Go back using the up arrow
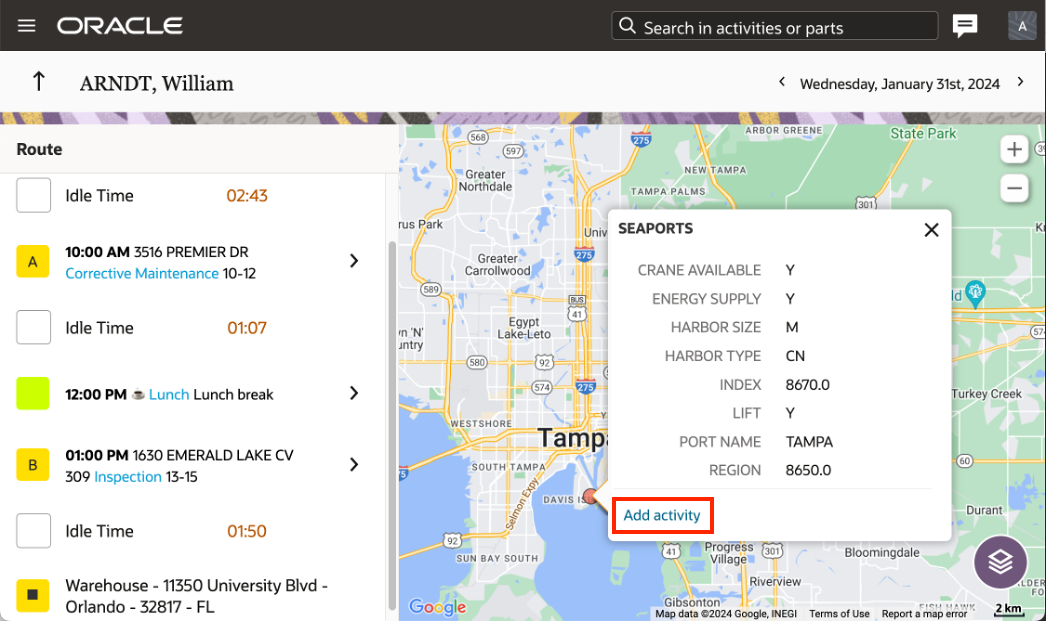The width and height of the screenshot is (1046, 622). (x=39, y=81)
